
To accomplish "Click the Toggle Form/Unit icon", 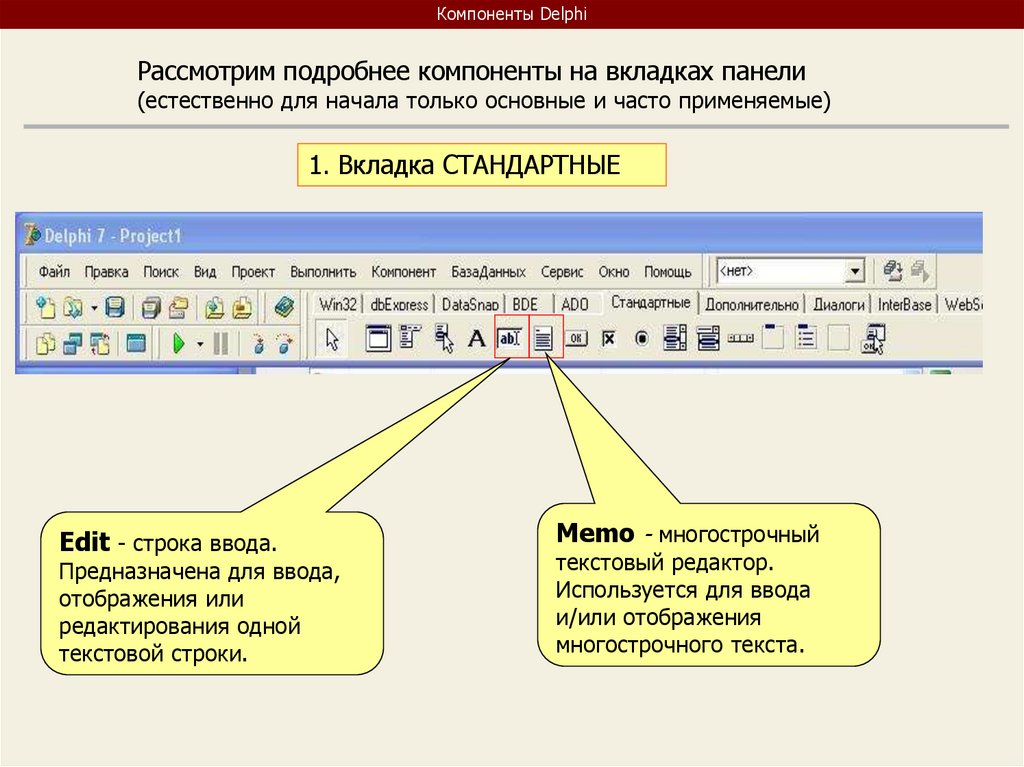I will [100, 343].
